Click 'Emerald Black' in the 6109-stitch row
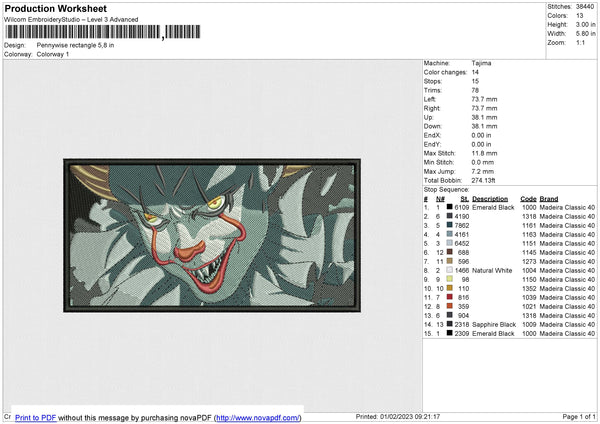The image size is (600, 424). (493, 207)
